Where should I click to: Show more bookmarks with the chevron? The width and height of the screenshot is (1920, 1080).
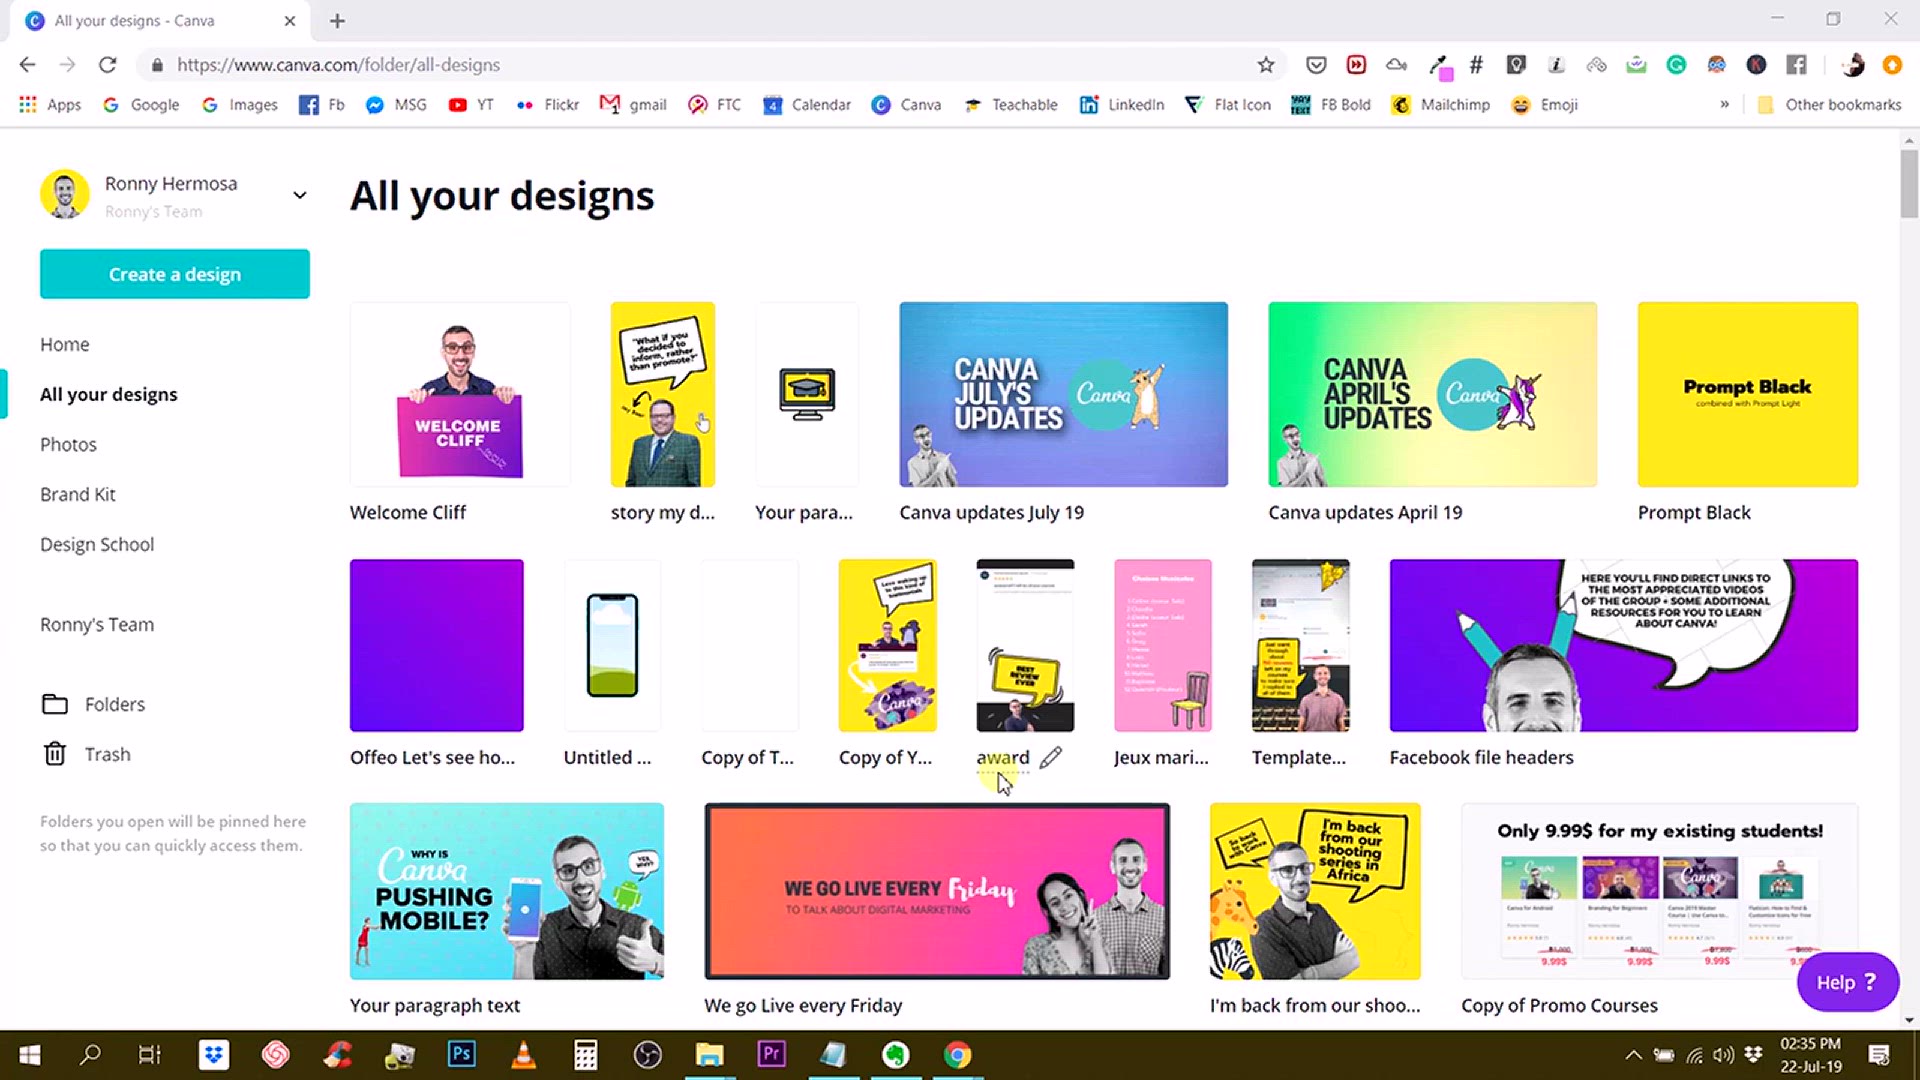coord(1724,104)
